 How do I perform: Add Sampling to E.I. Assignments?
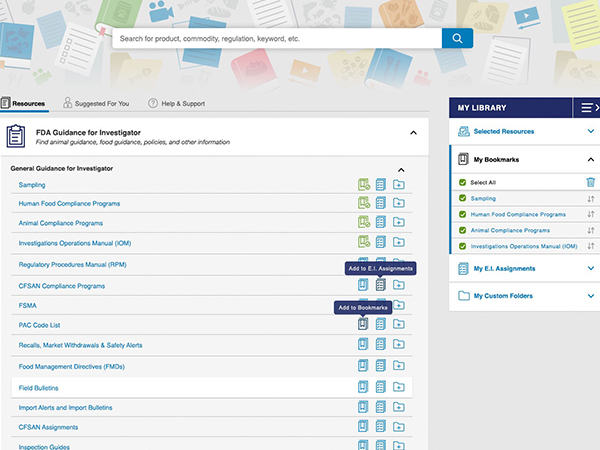pyautogui.click(x=380, y=184)
